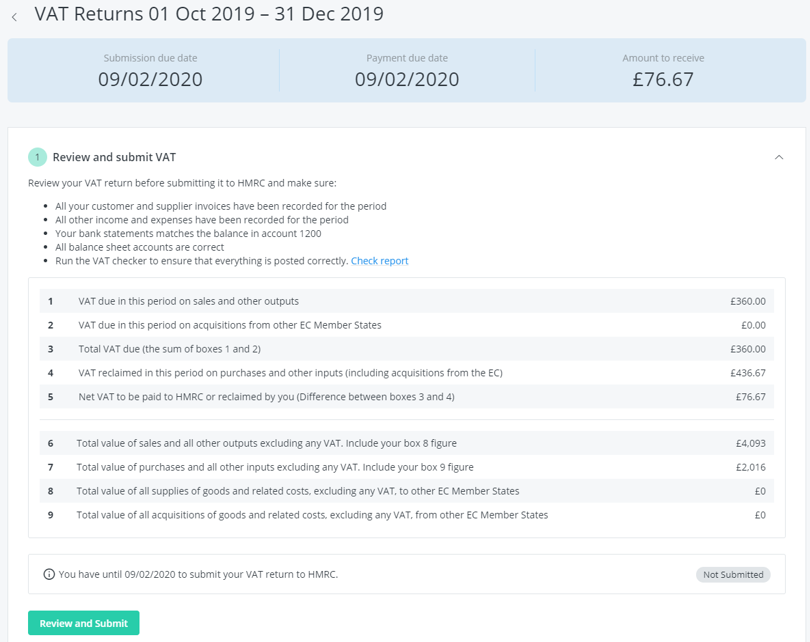This screenshot has height=642, width=810.
Task: Collapse the Review and submit VAT section
Action: click(779, 157)
